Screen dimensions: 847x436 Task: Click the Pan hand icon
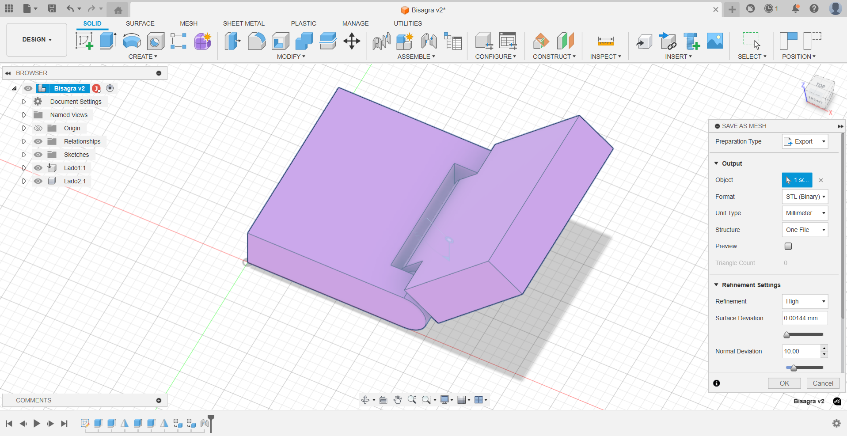click(x=398, y=400)
